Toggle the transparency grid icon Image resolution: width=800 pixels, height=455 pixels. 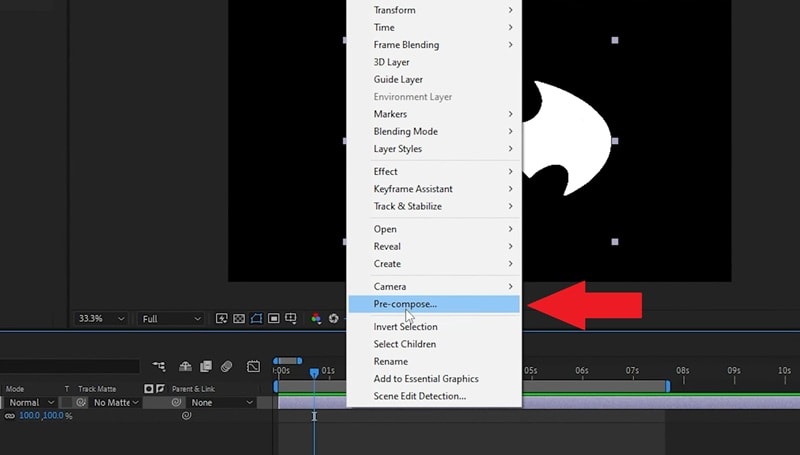pos(239,319)
